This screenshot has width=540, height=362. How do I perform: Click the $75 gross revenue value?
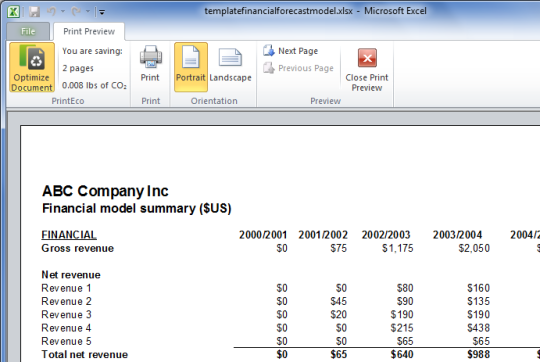pos(339,248)
